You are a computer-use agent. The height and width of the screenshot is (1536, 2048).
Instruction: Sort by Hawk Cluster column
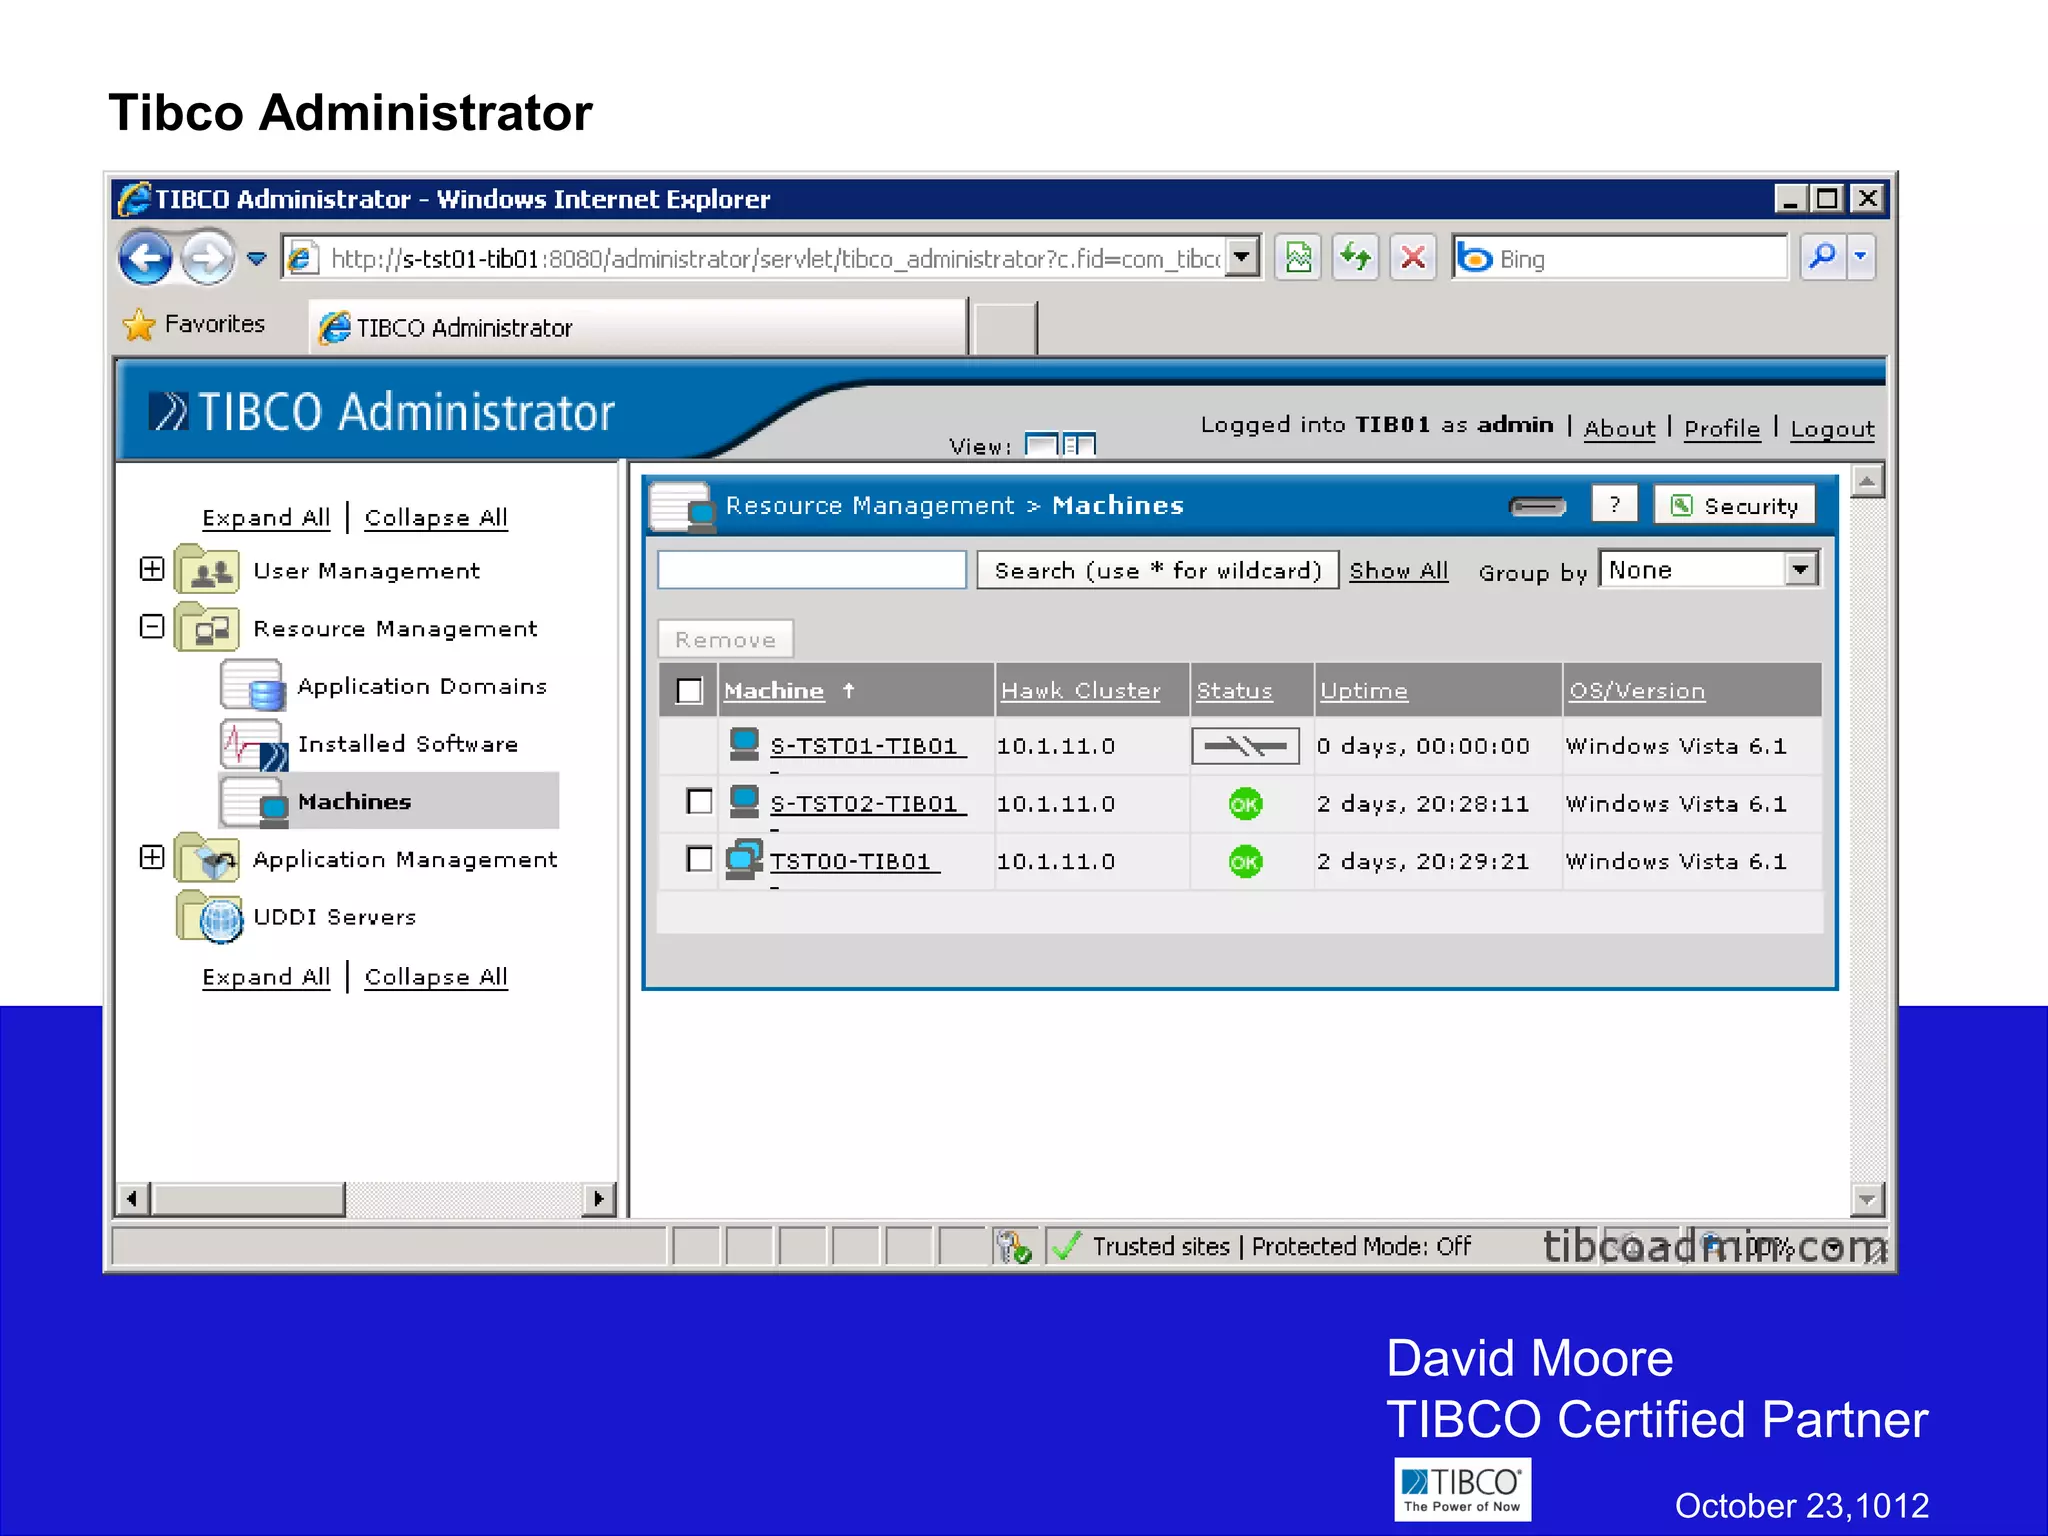1080,691
